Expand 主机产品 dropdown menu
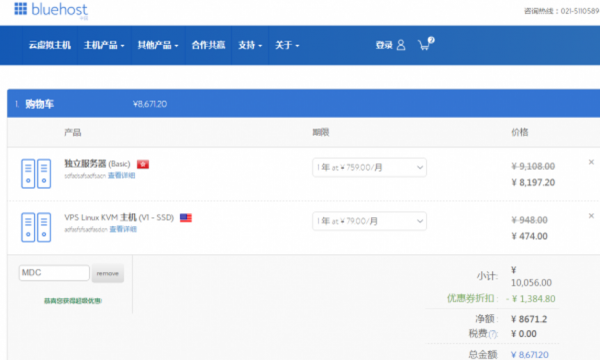The height and width of the screenshot is (360, 600). [x=104, y=45]
